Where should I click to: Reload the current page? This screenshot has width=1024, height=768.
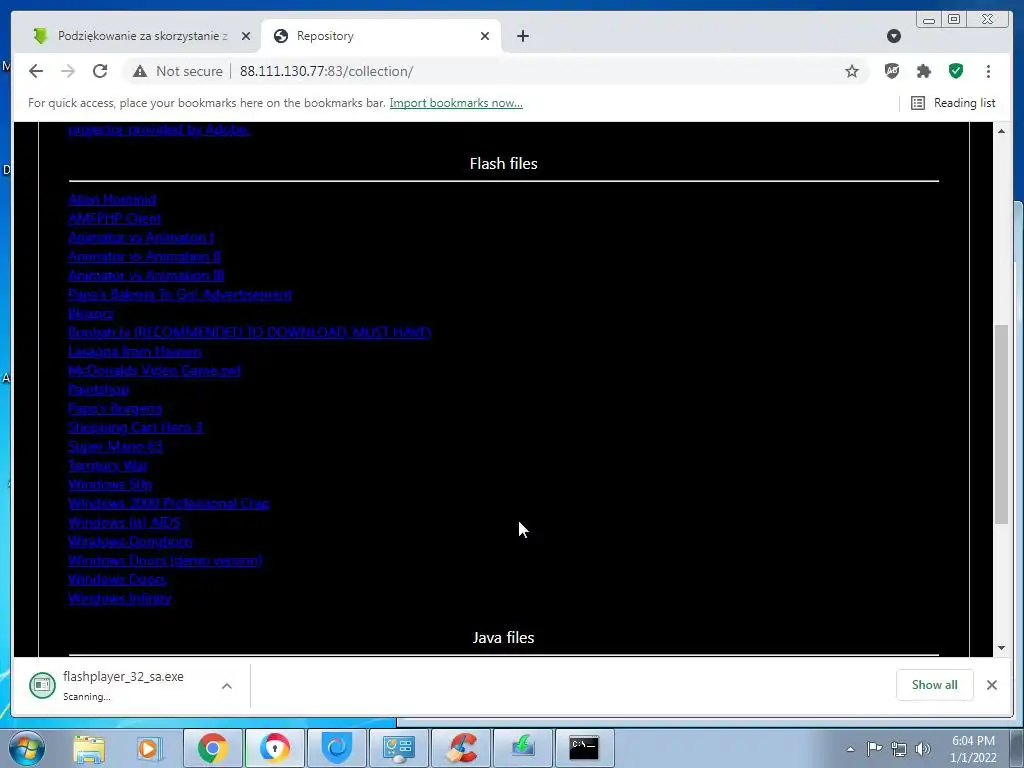pyautogui.click(x=100, y=71)
